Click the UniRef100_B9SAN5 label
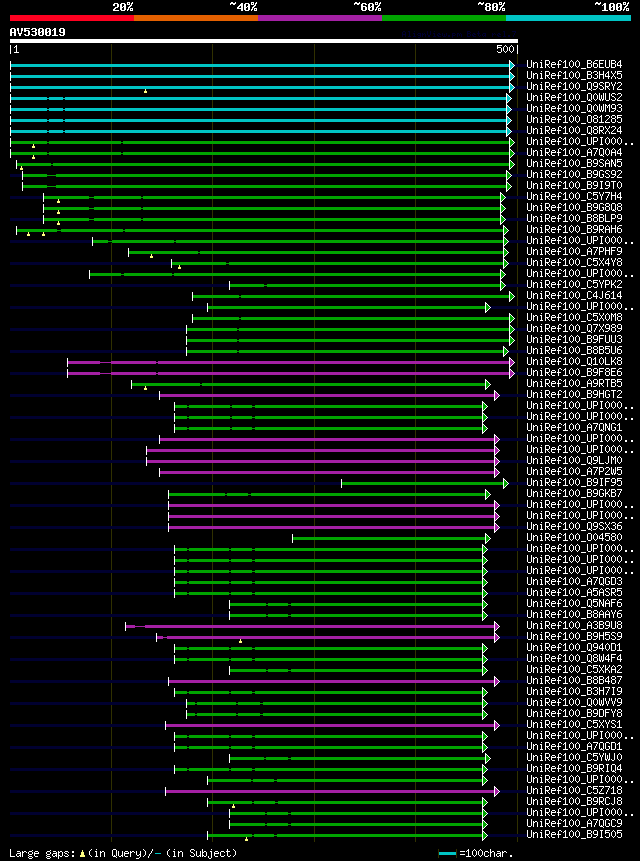Viewport: 640px width, 861px height. pos(574,164)
